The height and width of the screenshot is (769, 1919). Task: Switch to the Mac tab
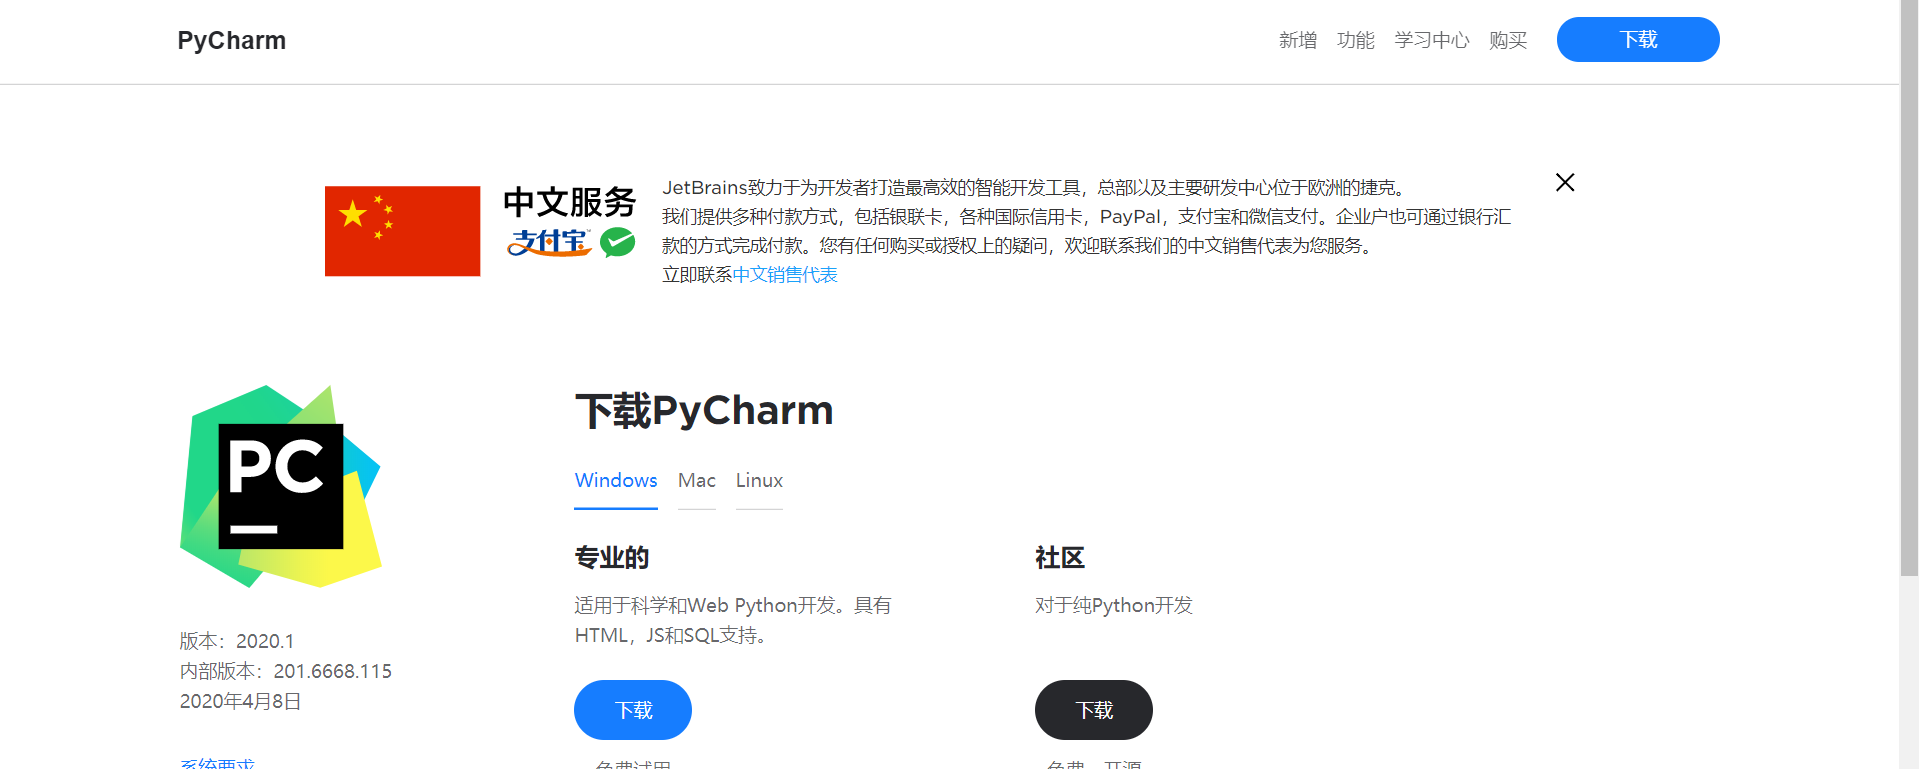pos(697,481)
